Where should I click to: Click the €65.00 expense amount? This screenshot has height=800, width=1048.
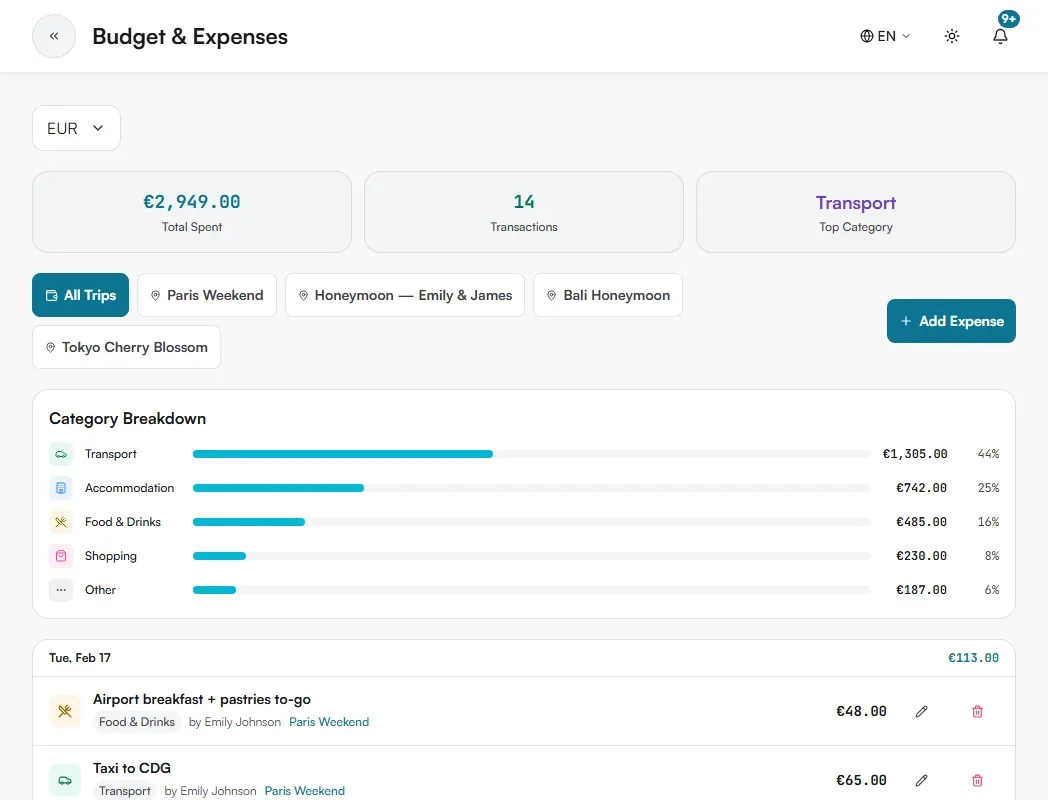click(x=862, y=780)
